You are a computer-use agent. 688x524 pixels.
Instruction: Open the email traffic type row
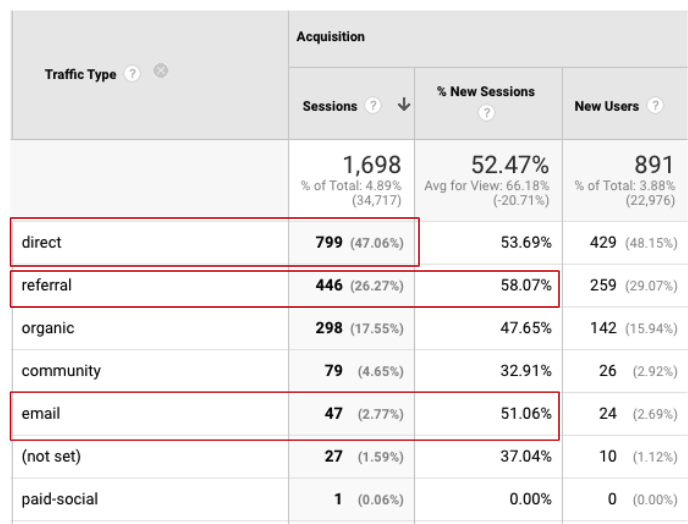[40, 413]
